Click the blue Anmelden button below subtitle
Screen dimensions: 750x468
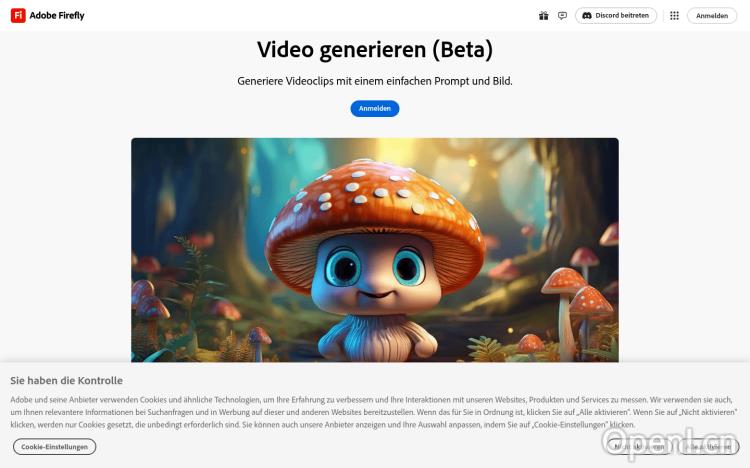point(375,109)
